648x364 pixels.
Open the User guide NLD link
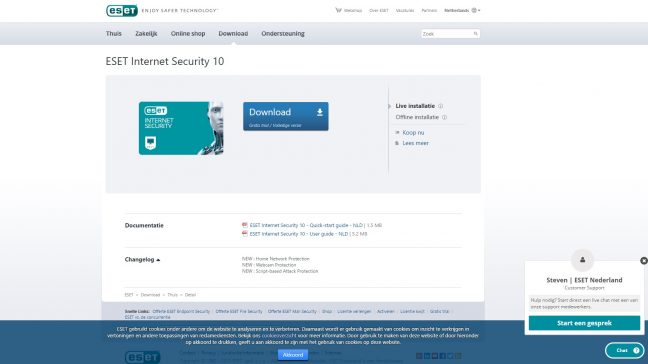[299, 234]
